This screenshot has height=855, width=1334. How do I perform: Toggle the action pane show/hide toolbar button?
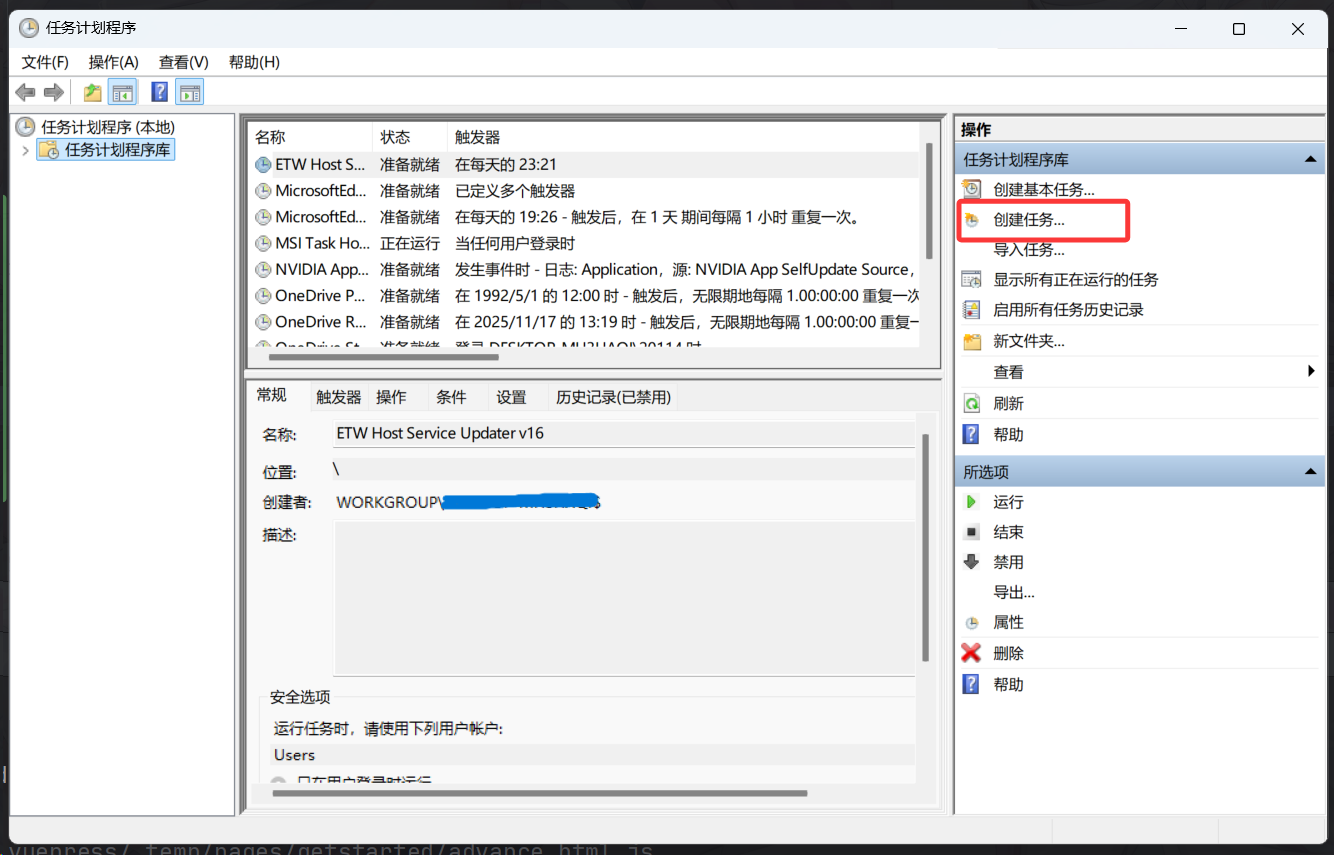coord(189,93)
